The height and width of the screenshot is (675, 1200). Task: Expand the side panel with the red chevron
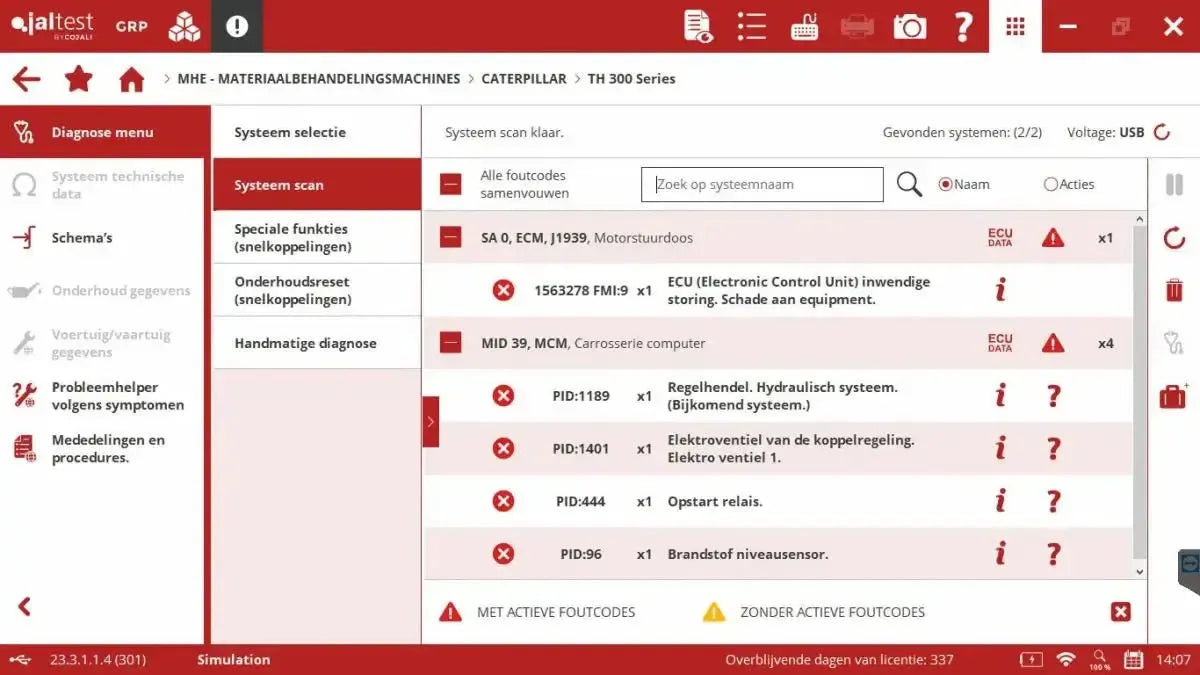click(x=431, y=422)
